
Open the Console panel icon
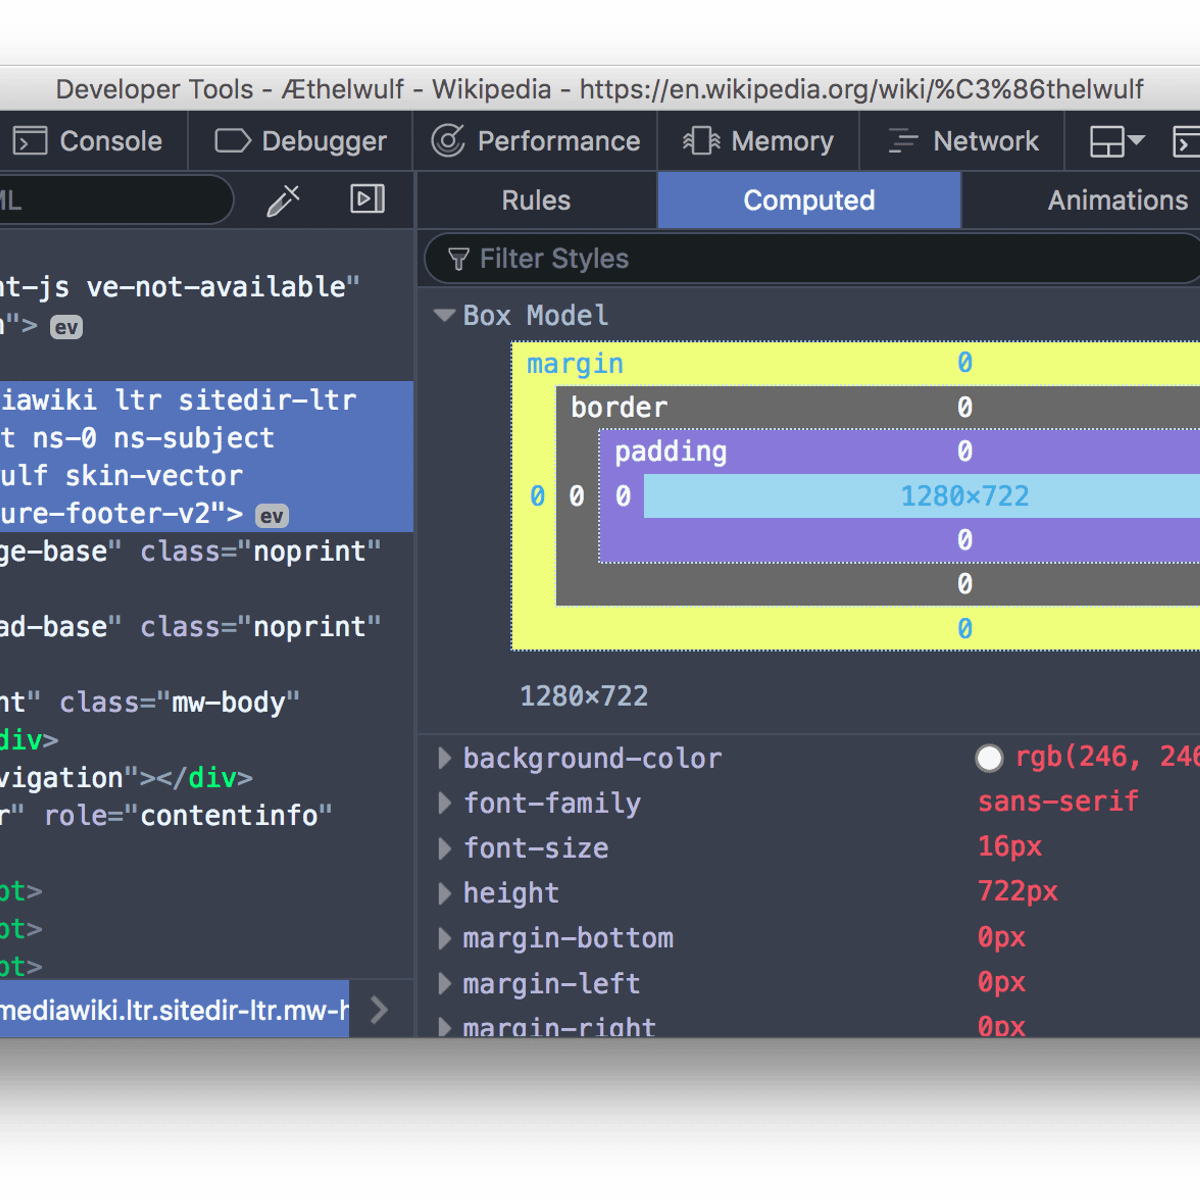coord(29,141)
